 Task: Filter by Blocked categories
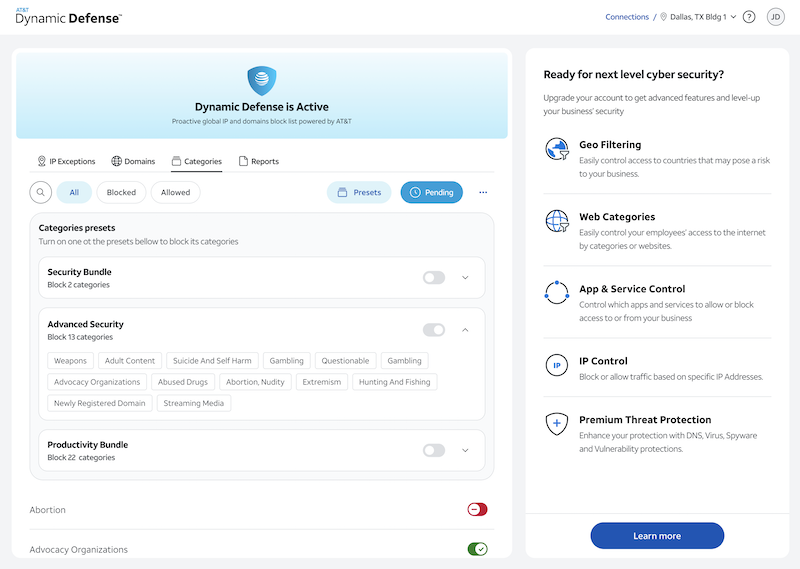point(121,192)
